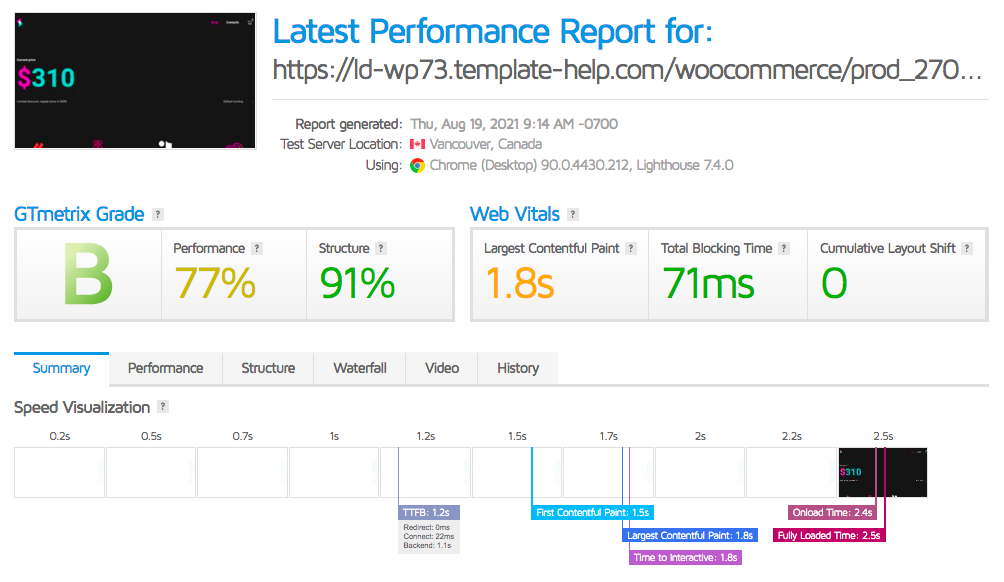1004x582 pixels.
Task: Click the help icon next to Structure score
Action: [x=381, y=249]
